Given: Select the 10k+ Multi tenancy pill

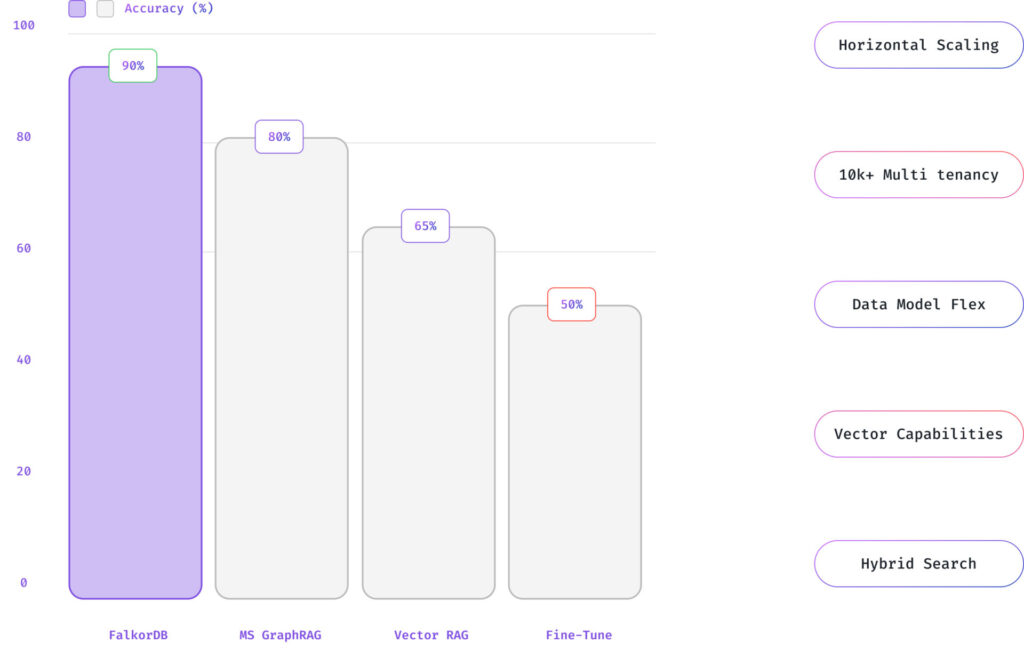Looking at the screenshot, I should pos(918,175).
